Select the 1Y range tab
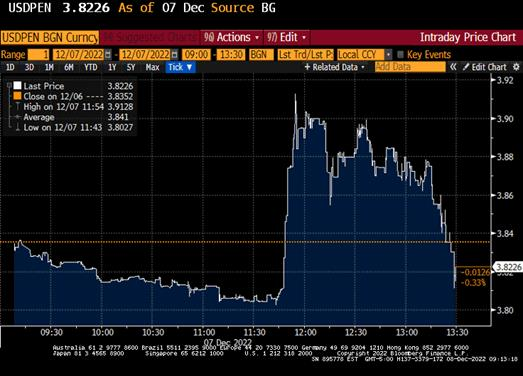This screenshot has height=376, width=523. coord(112,67)
